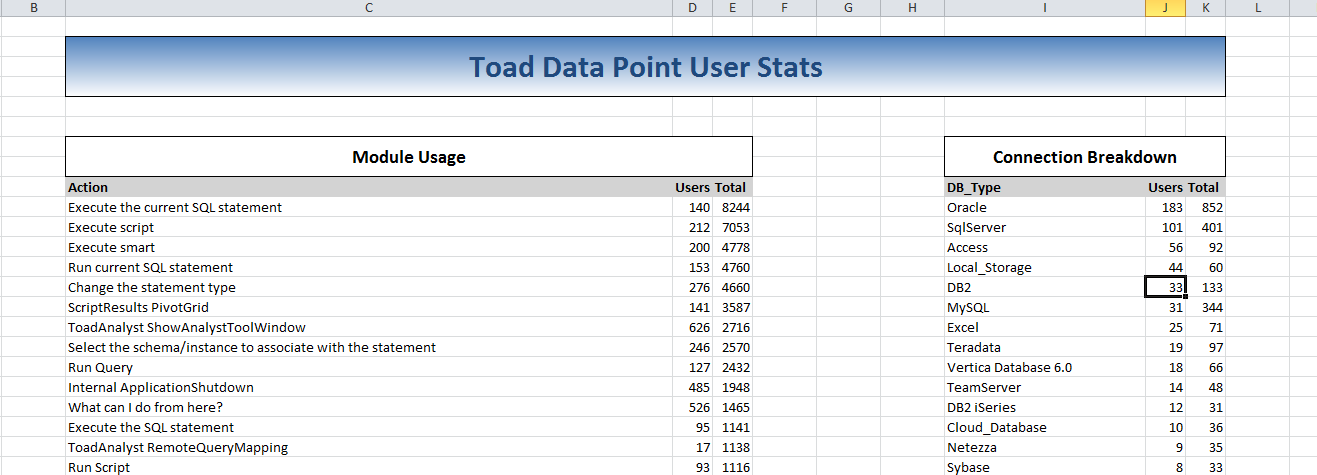Select column C header

[x=368, y=8]
